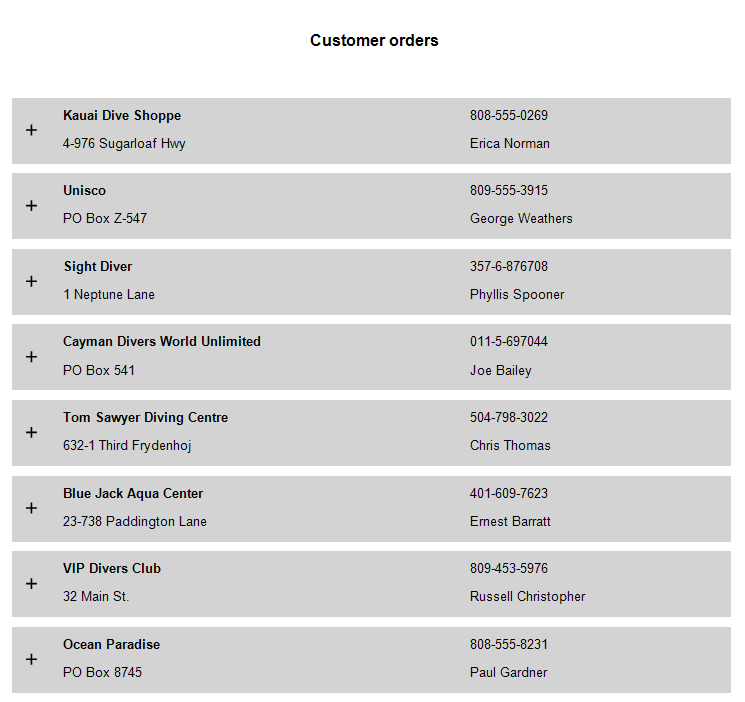
Task: Click phone number 809-453-5976
Action: coord(509,569)
